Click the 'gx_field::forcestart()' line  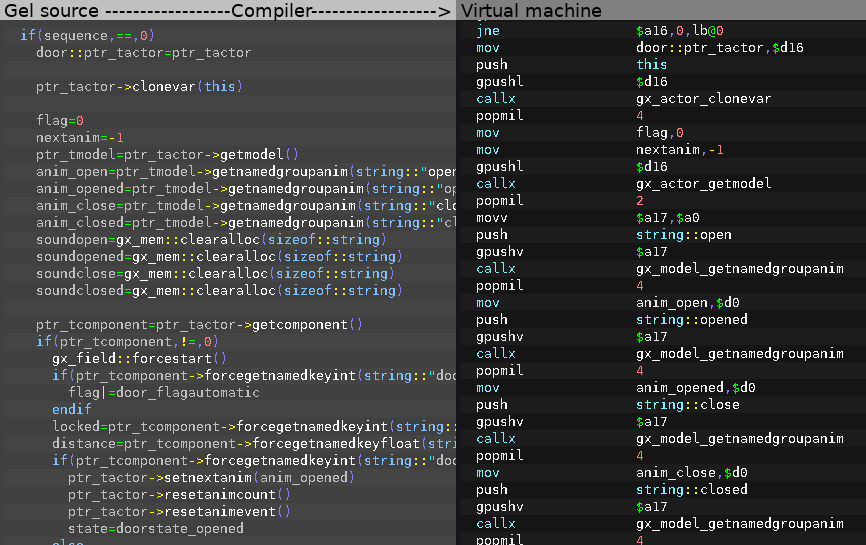pyautogui.click(x=139, y=359)
